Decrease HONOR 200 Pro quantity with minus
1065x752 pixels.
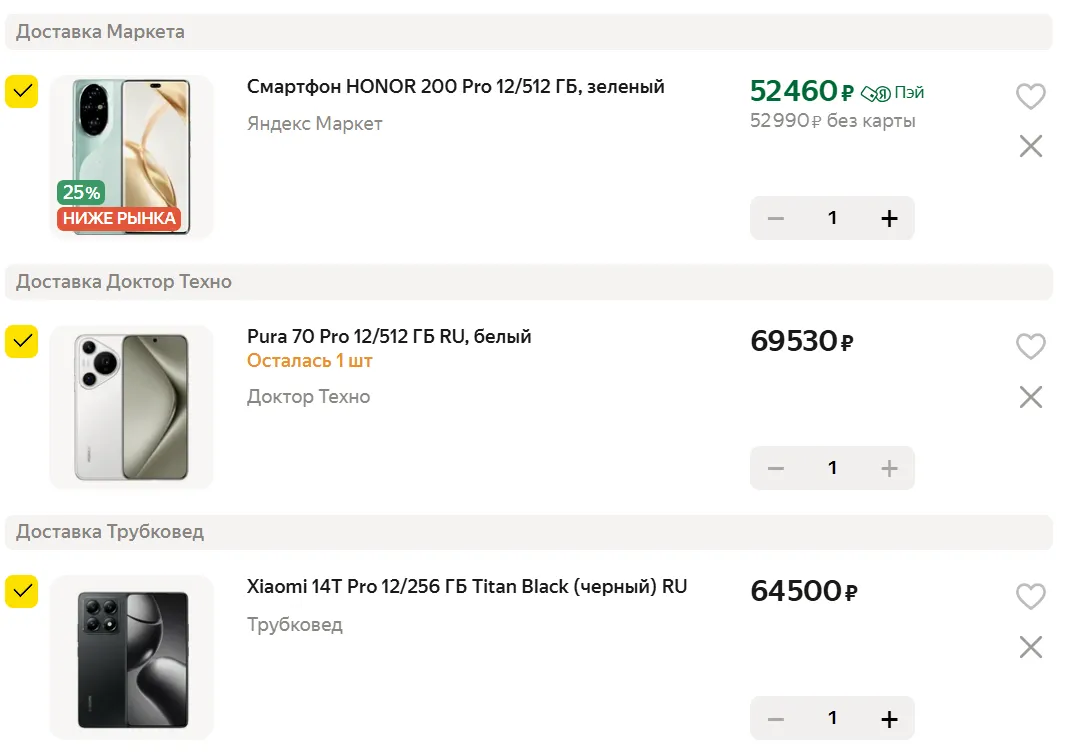click(776, 218)
